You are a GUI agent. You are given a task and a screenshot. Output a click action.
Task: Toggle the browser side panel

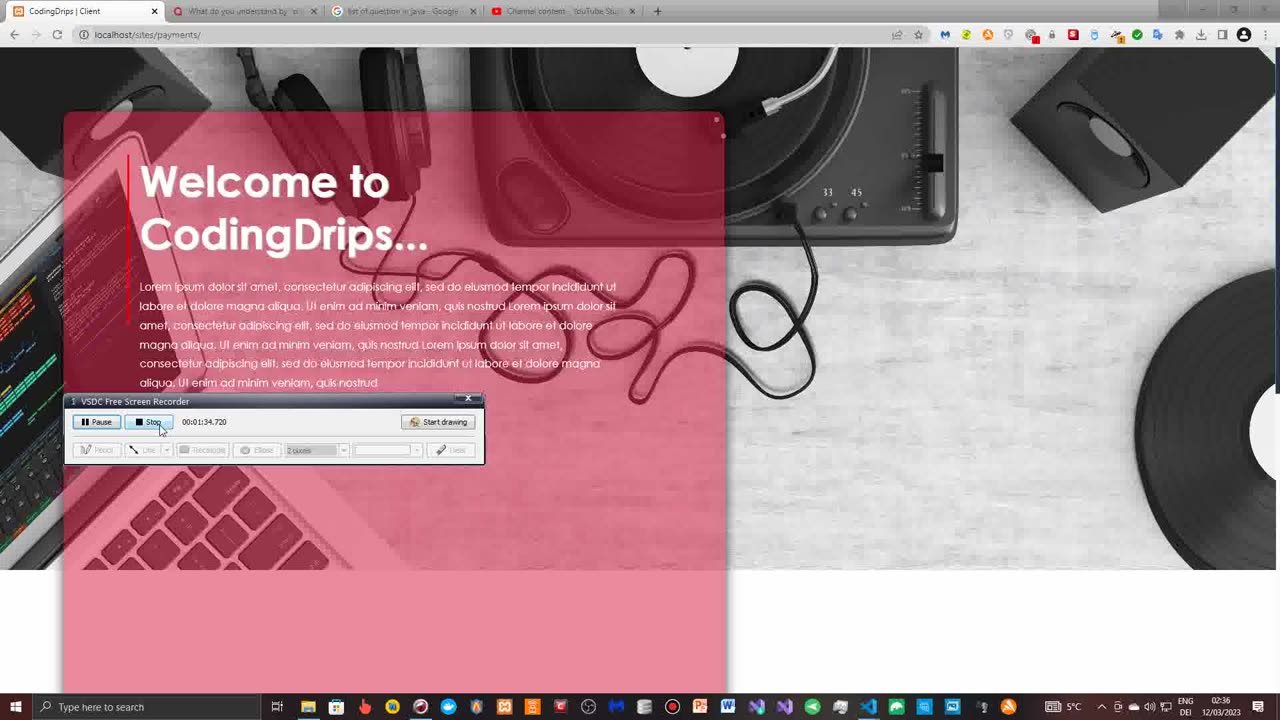[1222, 35]
